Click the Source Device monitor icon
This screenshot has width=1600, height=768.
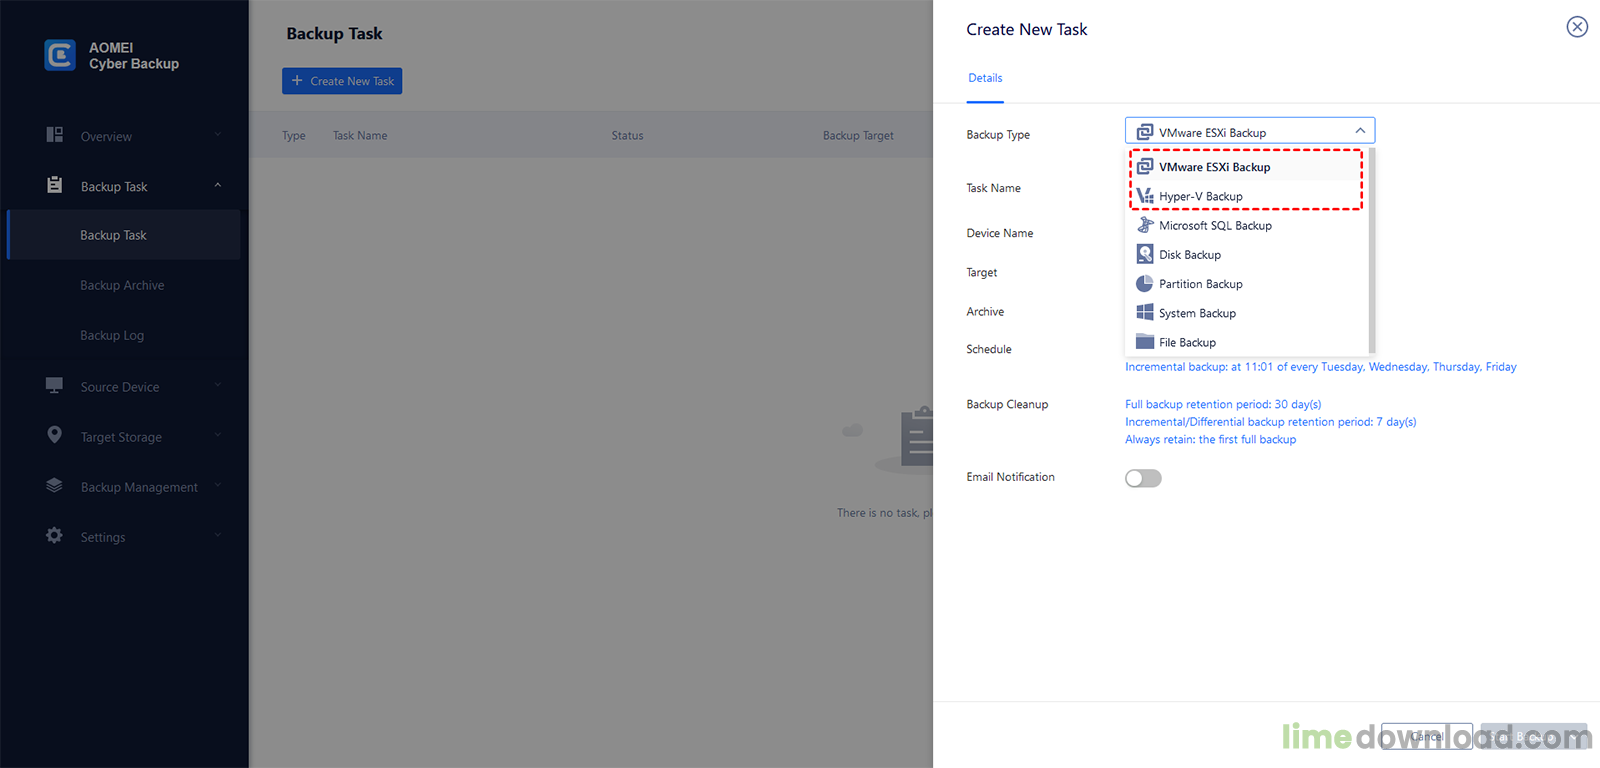(55, 385)
